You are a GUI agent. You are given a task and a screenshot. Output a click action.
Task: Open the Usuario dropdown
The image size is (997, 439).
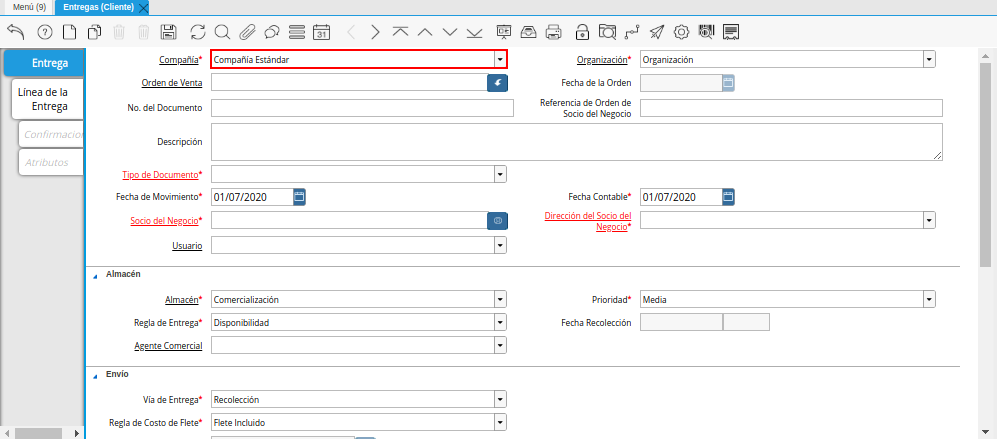click(500, 245)
